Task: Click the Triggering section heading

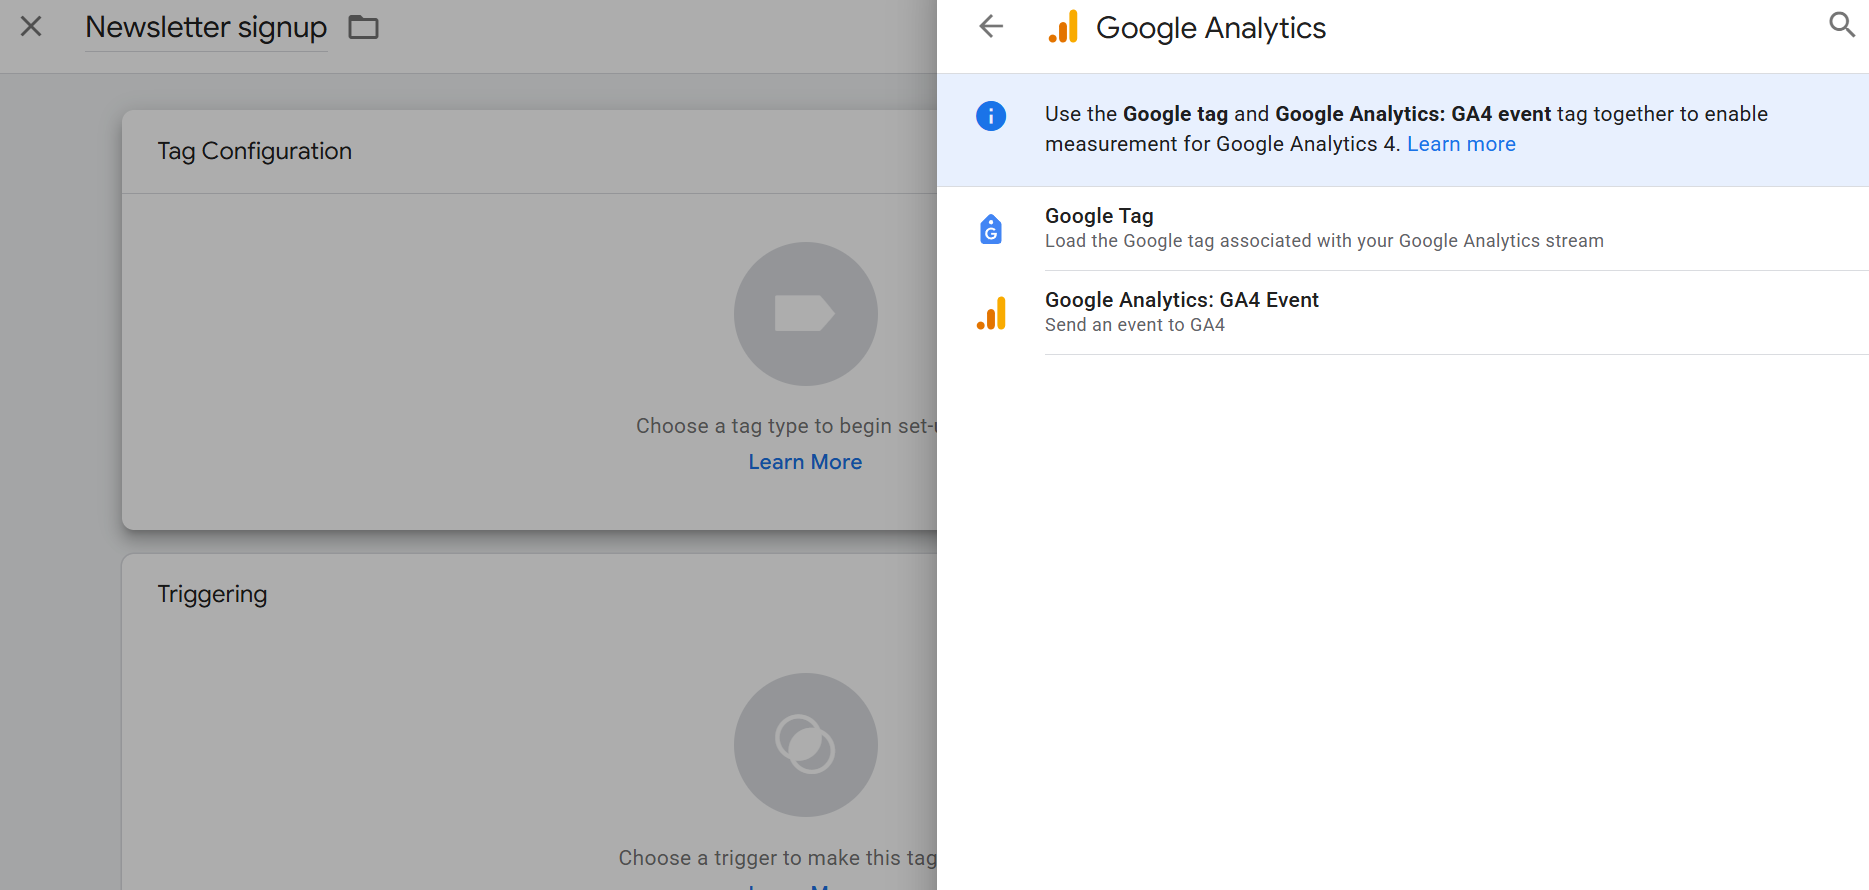Action: (x=212, y=594)
